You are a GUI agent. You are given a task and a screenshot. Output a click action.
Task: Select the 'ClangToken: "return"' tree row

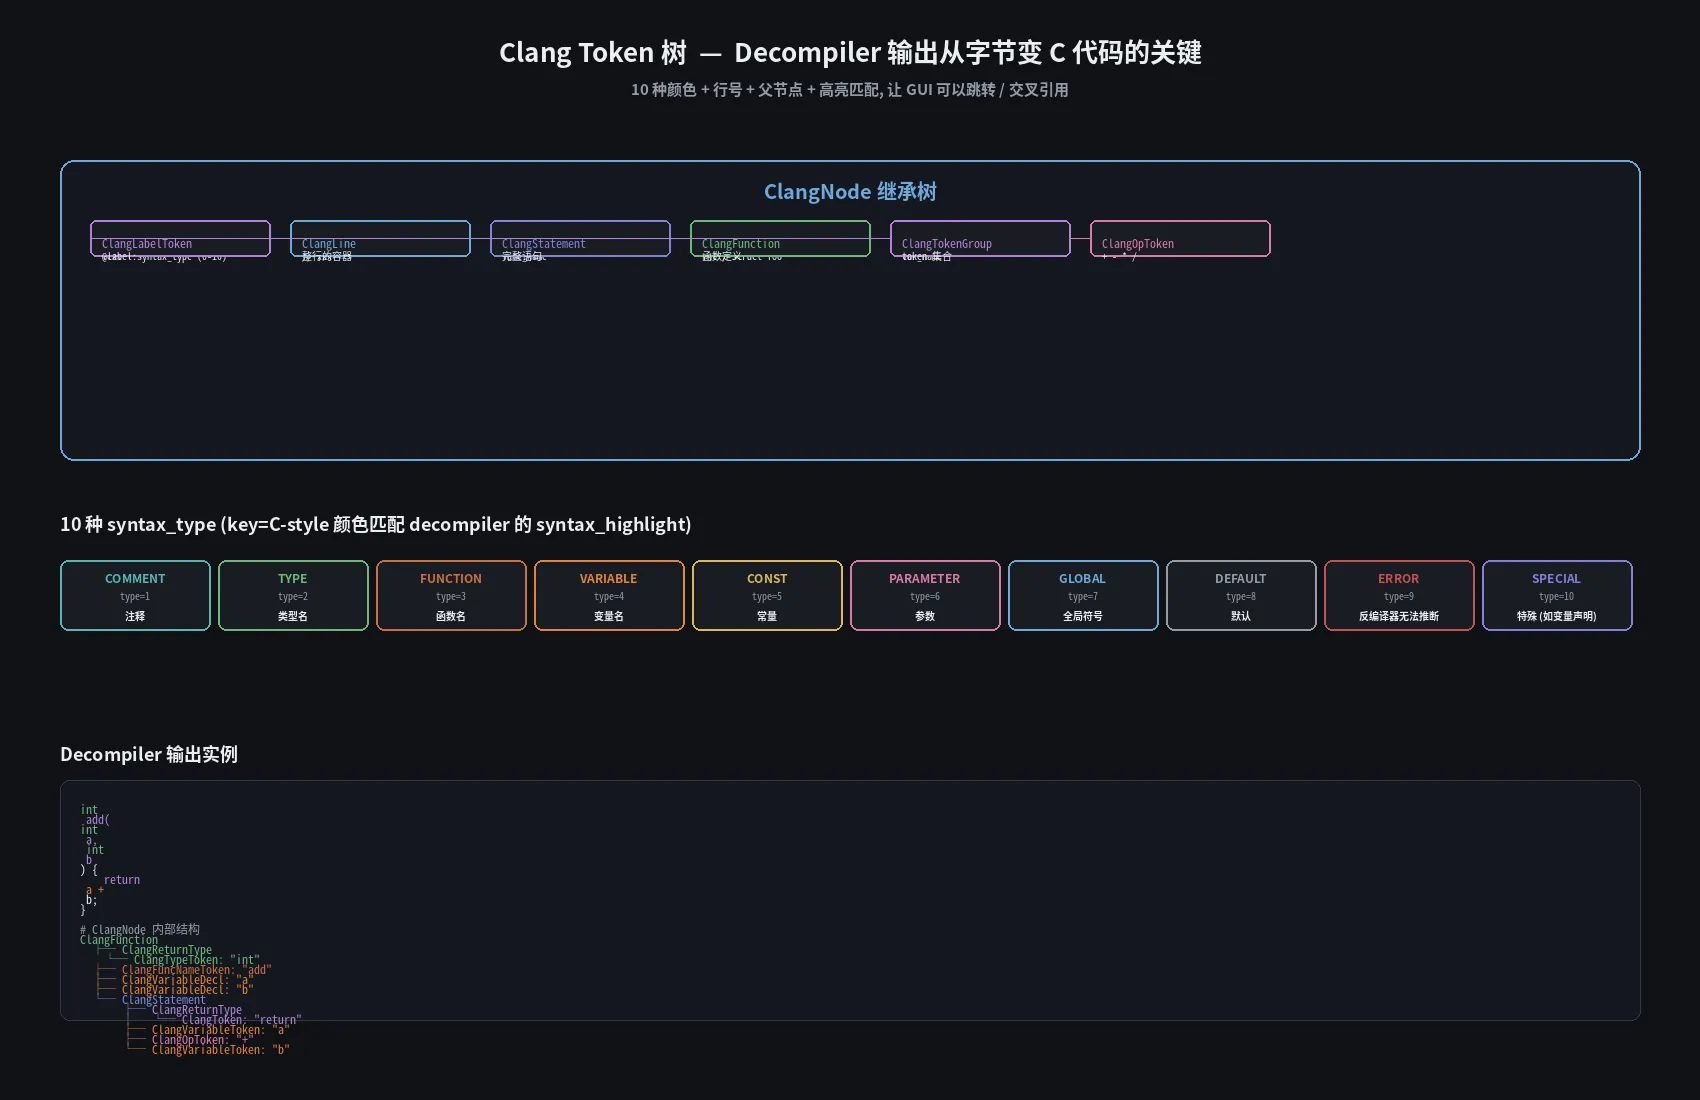(242, 1020)
